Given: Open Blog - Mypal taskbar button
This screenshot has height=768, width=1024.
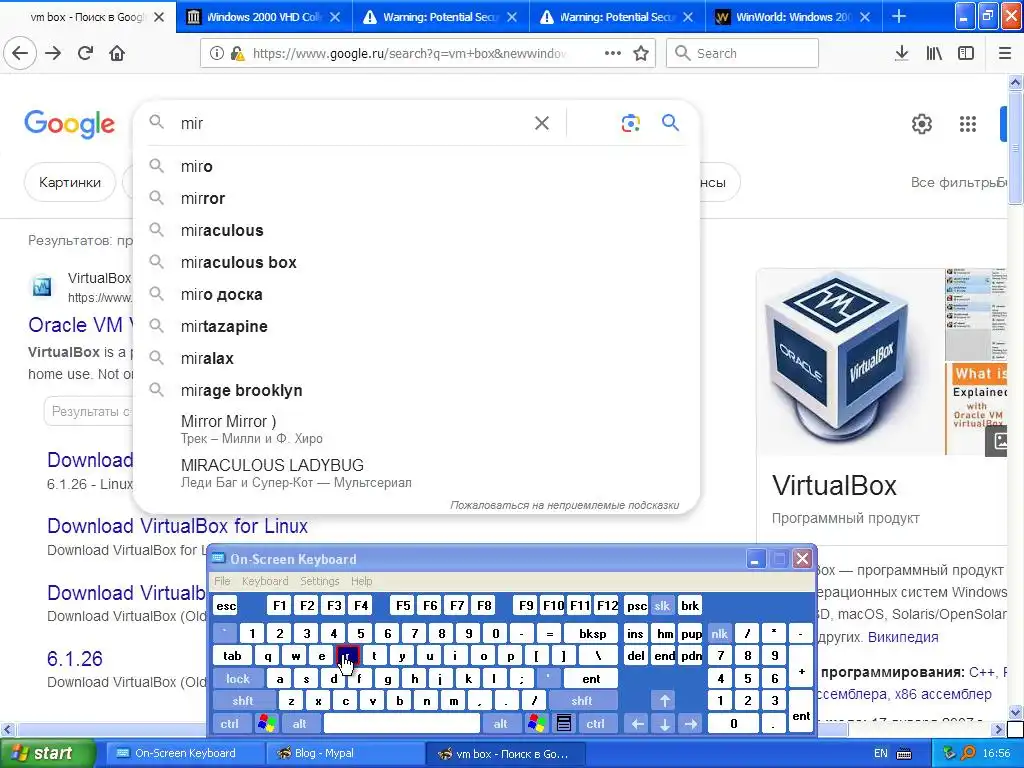Looking at the screenshot, I should [344, 753].
